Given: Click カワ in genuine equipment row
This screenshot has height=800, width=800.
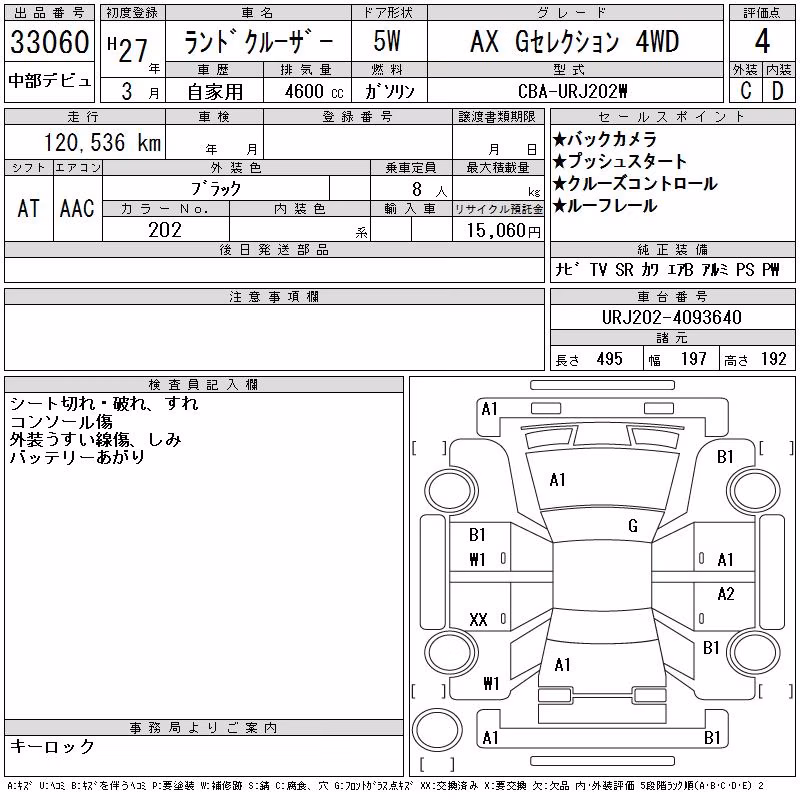Looking at the screenshot, I should (x=650, y=269).
